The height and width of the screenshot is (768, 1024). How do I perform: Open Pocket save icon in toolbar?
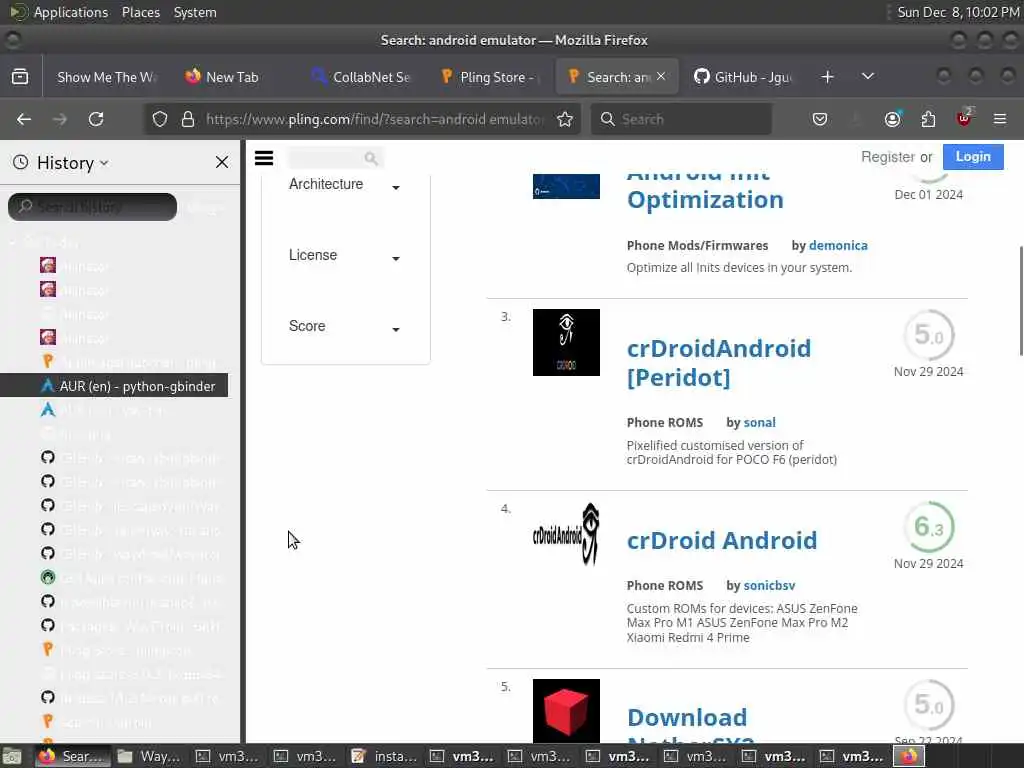point(820,119)
